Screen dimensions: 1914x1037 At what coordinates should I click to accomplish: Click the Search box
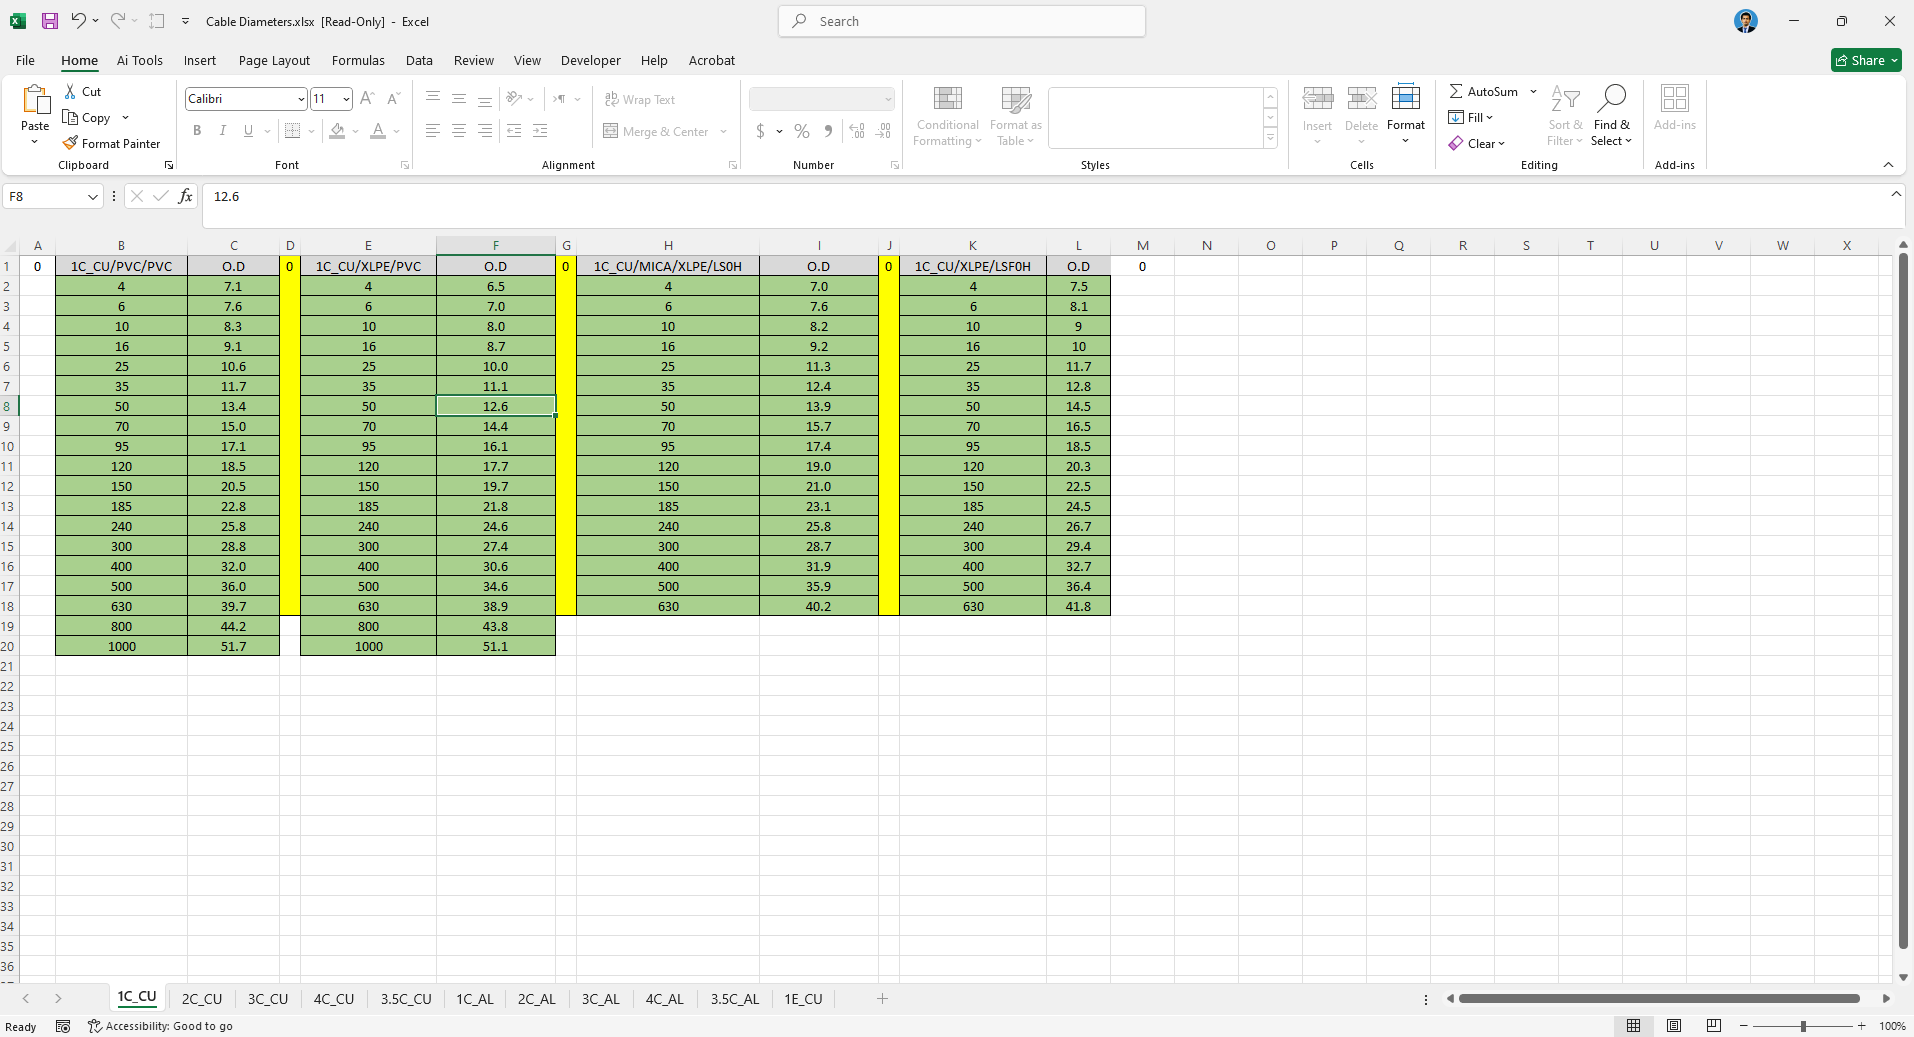(962, 21)
